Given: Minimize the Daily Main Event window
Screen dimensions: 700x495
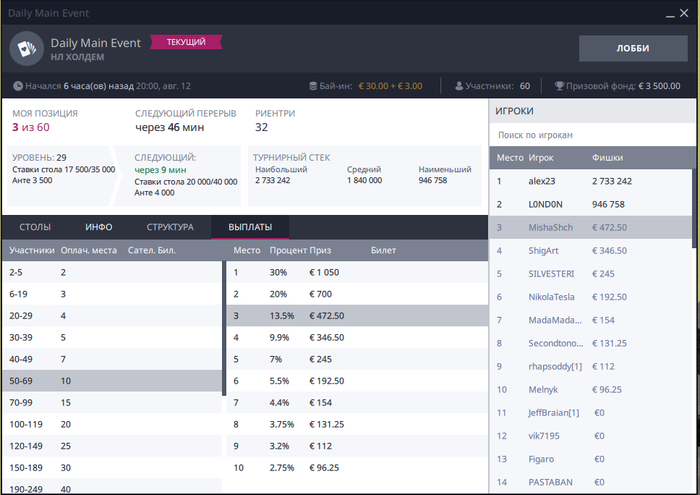Looking at the screenshot, I should (670, 14).
